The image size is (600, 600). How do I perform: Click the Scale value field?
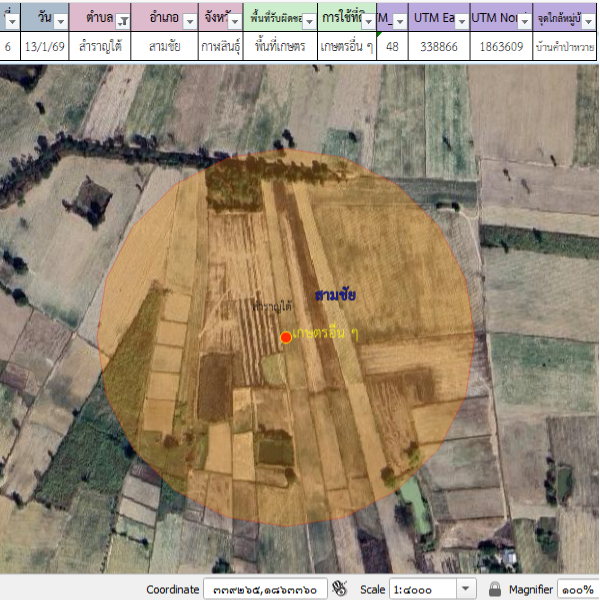click(422, 589)
